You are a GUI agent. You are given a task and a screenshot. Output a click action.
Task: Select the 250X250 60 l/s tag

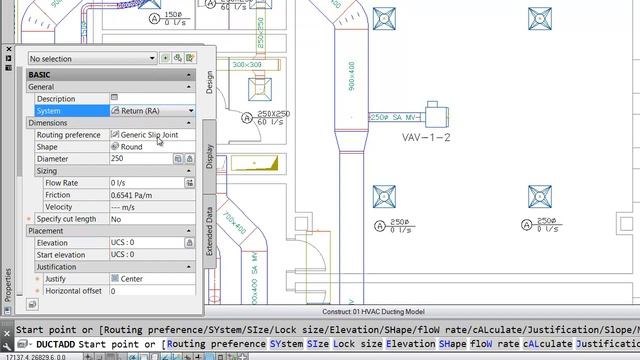coord(266,118)
